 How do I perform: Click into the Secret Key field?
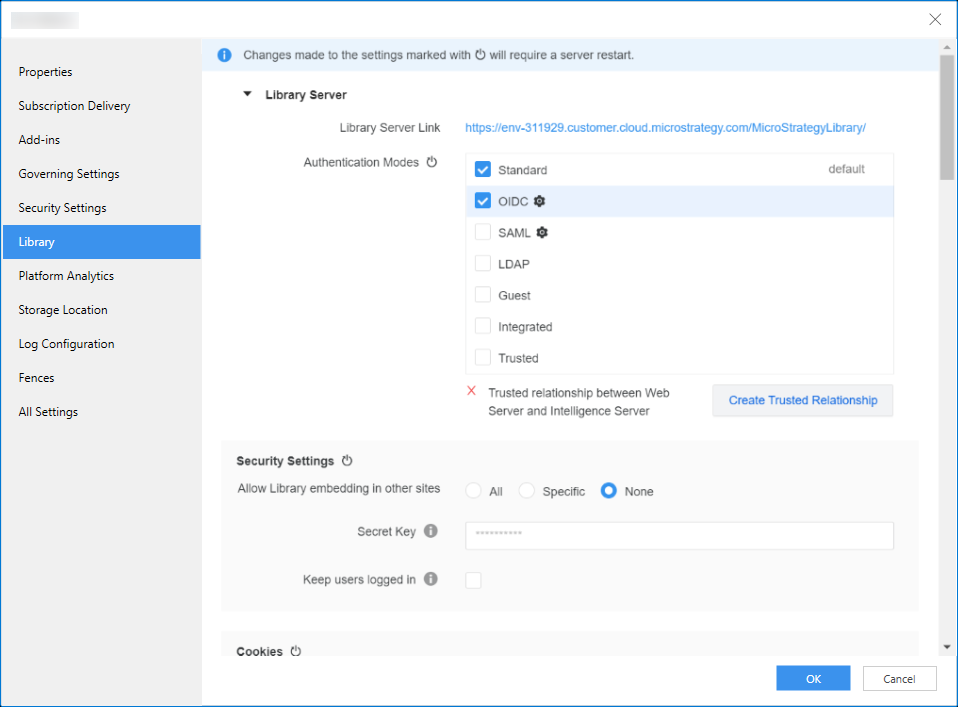pyautogui.click(x=679, y=535)
